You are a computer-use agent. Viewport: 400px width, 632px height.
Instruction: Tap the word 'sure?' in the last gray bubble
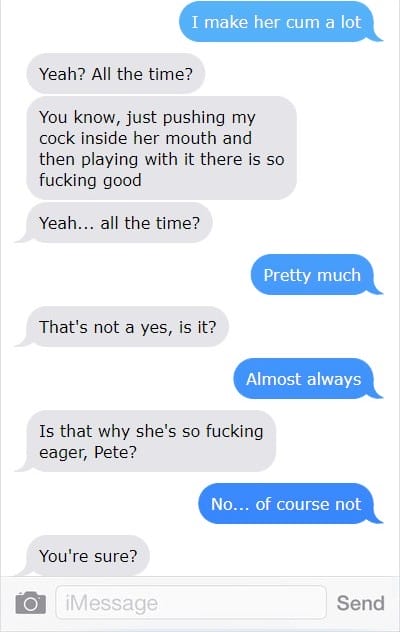[x=115, y=556]
